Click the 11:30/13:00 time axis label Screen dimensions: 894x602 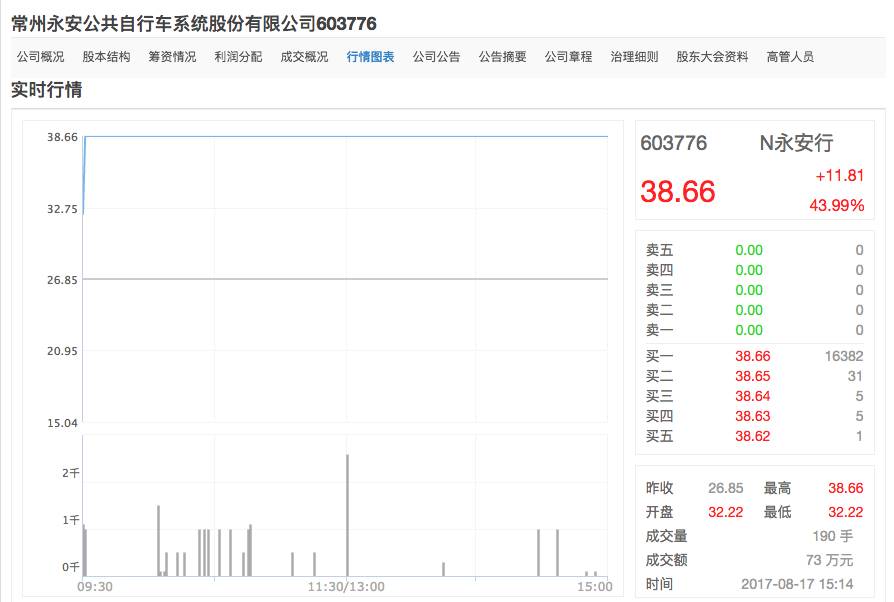346,587
